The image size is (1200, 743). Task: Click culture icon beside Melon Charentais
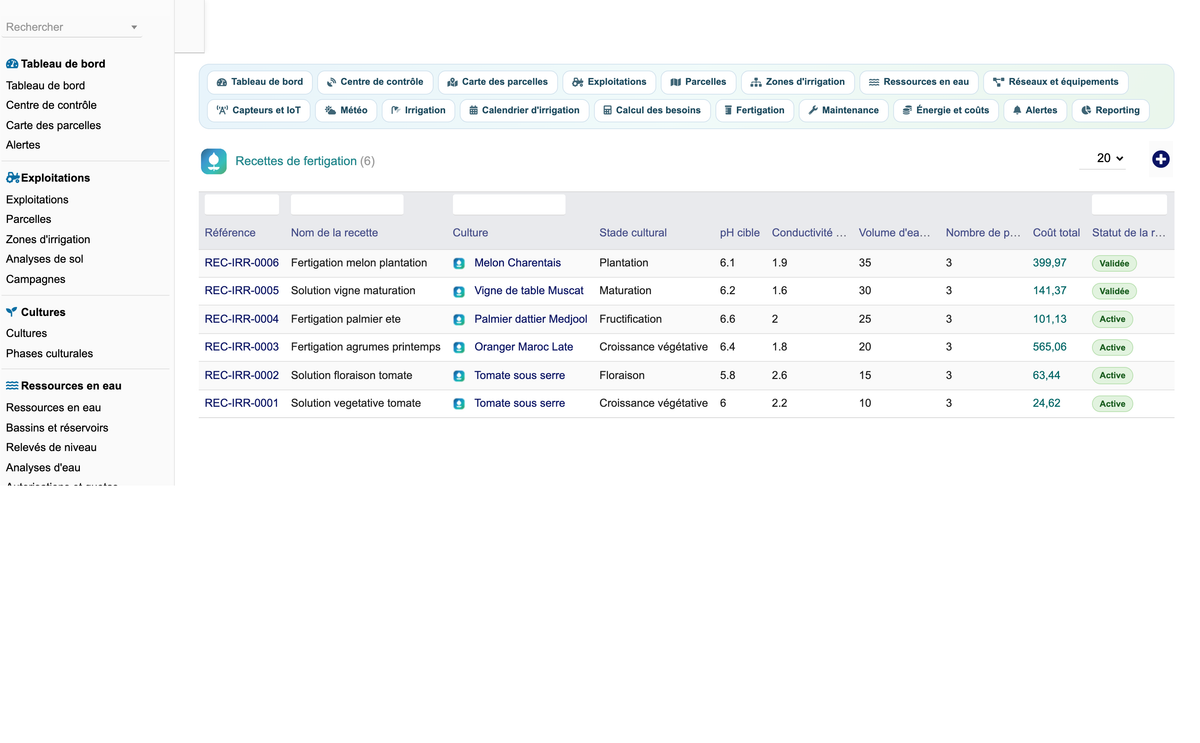tap(459, 263)
